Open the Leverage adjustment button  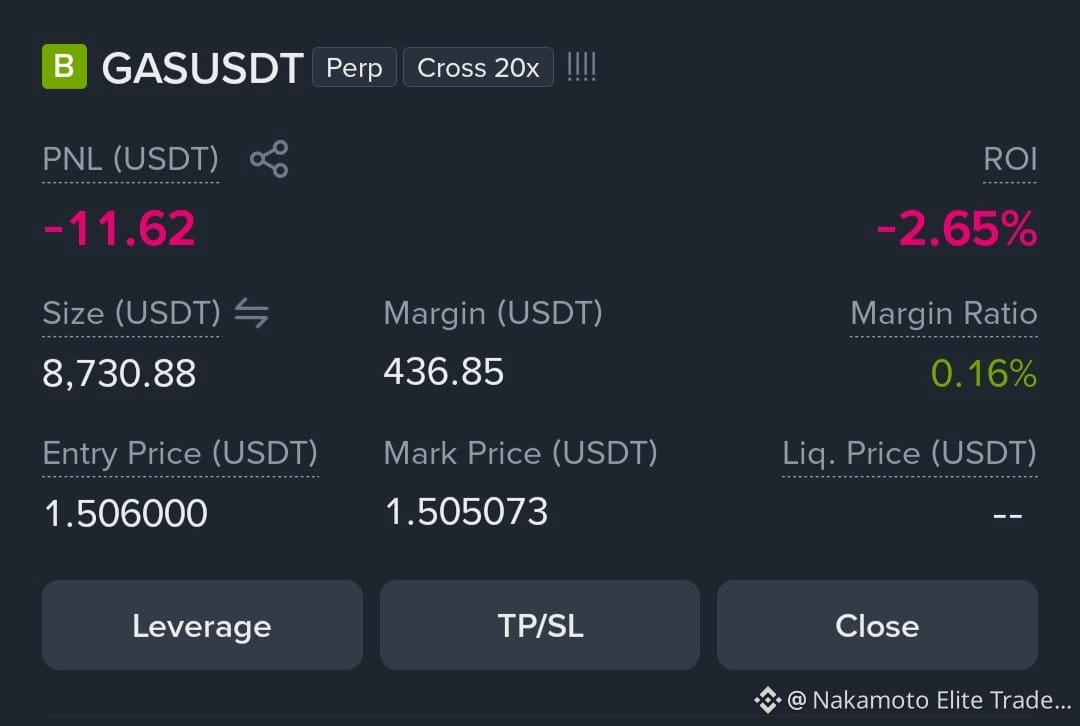pyautogui.click(x=202, y=625)
